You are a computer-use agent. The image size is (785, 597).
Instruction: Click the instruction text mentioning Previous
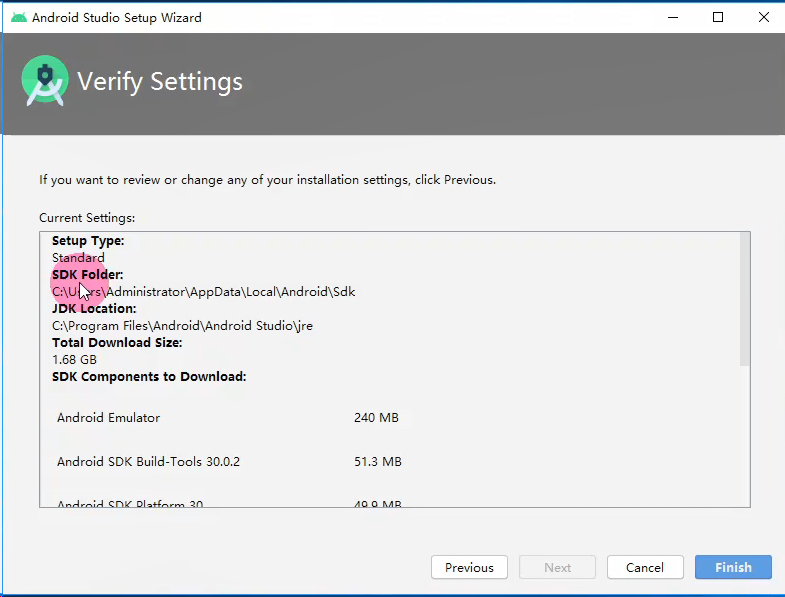[267, 180]
